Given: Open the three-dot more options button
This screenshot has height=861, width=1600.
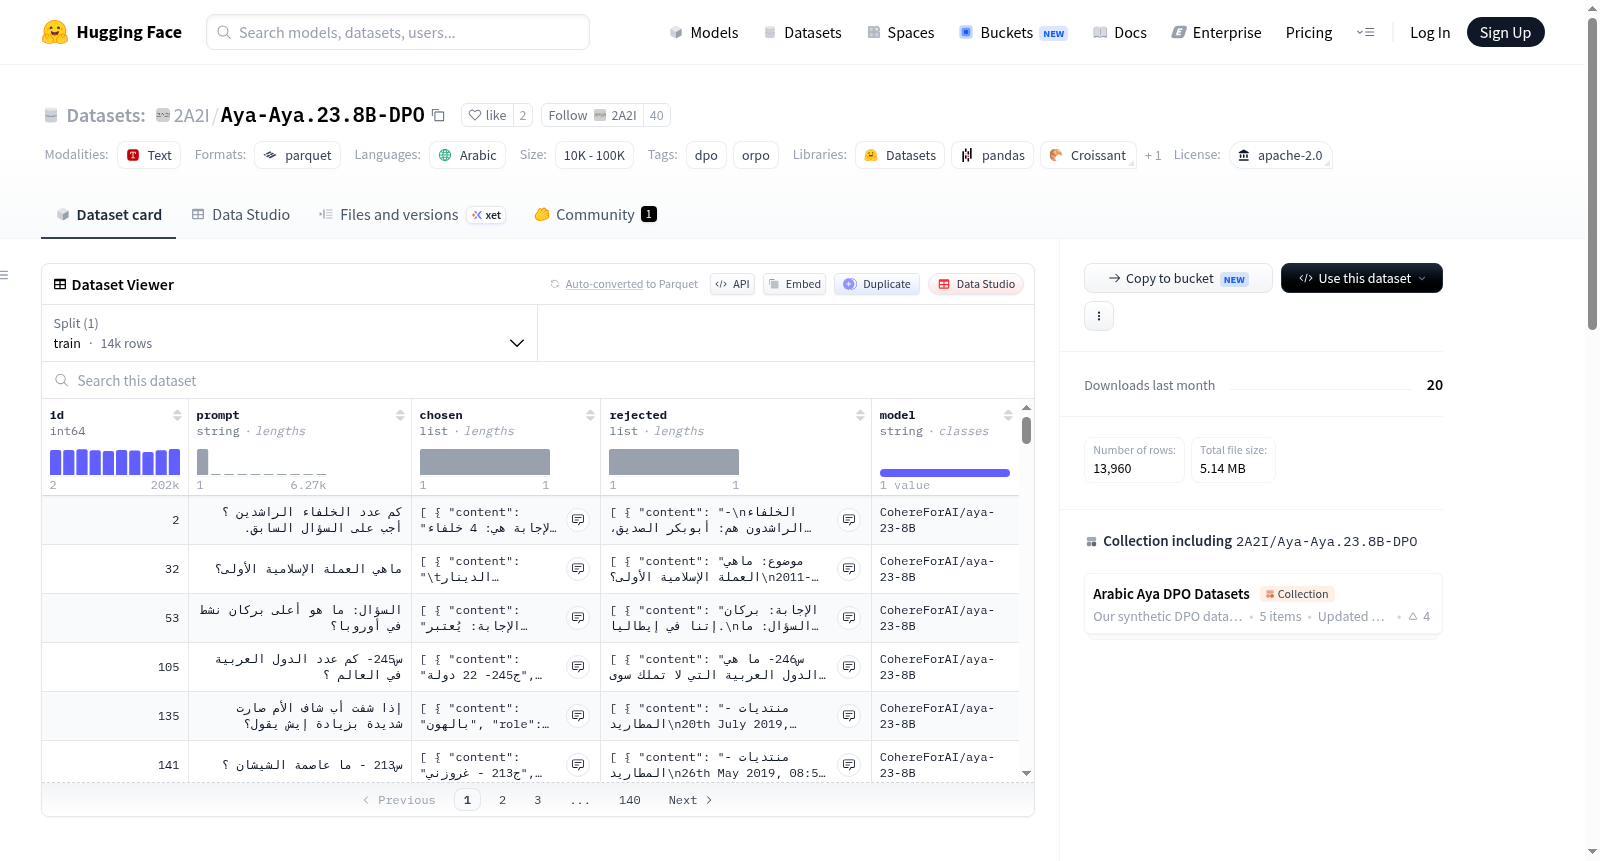Looking at the screenshot, I should (1099, 316).
